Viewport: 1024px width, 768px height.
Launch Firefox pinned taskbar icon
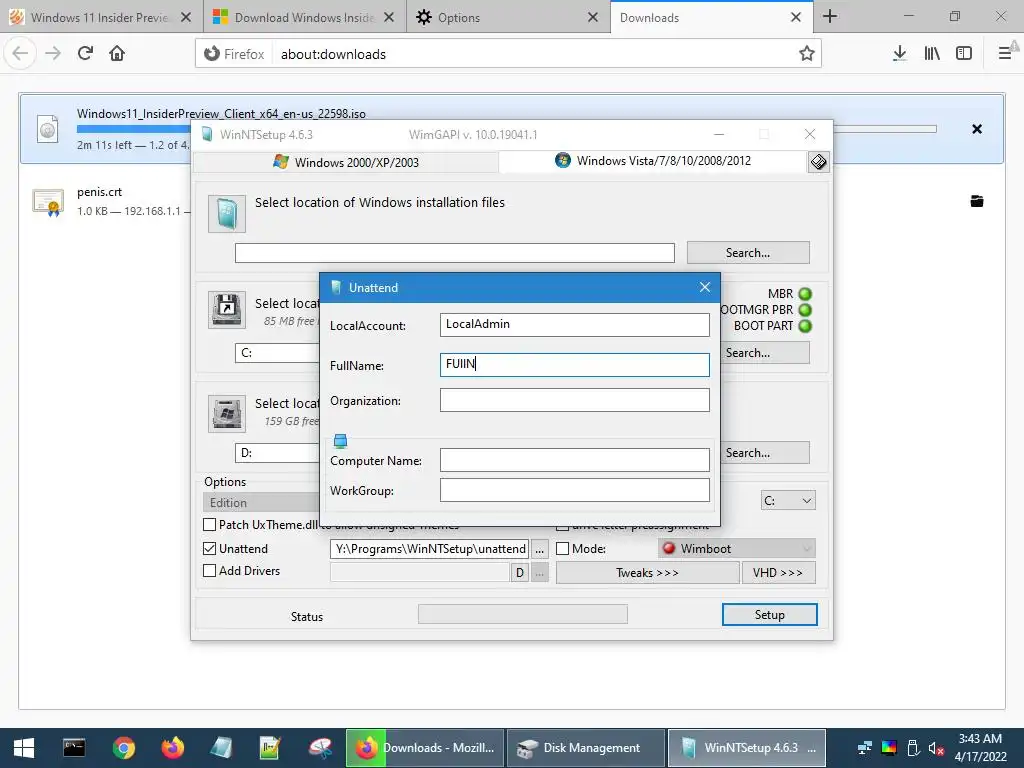[172, 748]
